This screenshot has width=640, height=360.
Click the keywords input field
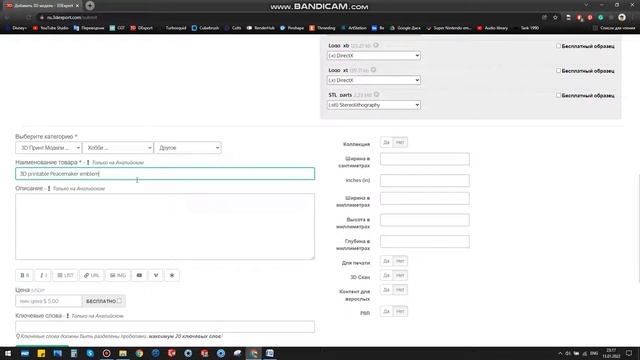165,327
